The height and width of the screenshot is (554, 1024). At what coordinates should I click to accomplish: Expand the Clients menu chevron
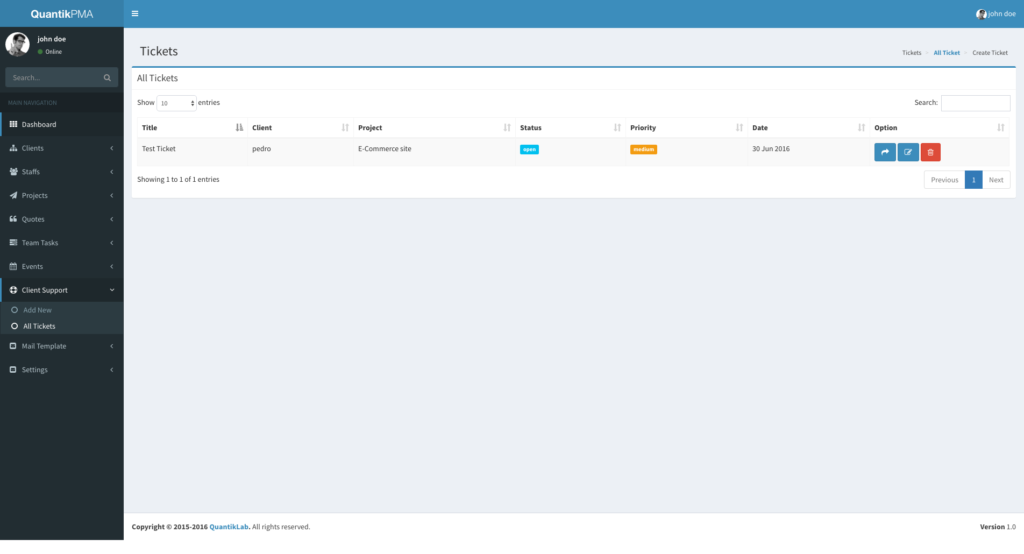112,148
